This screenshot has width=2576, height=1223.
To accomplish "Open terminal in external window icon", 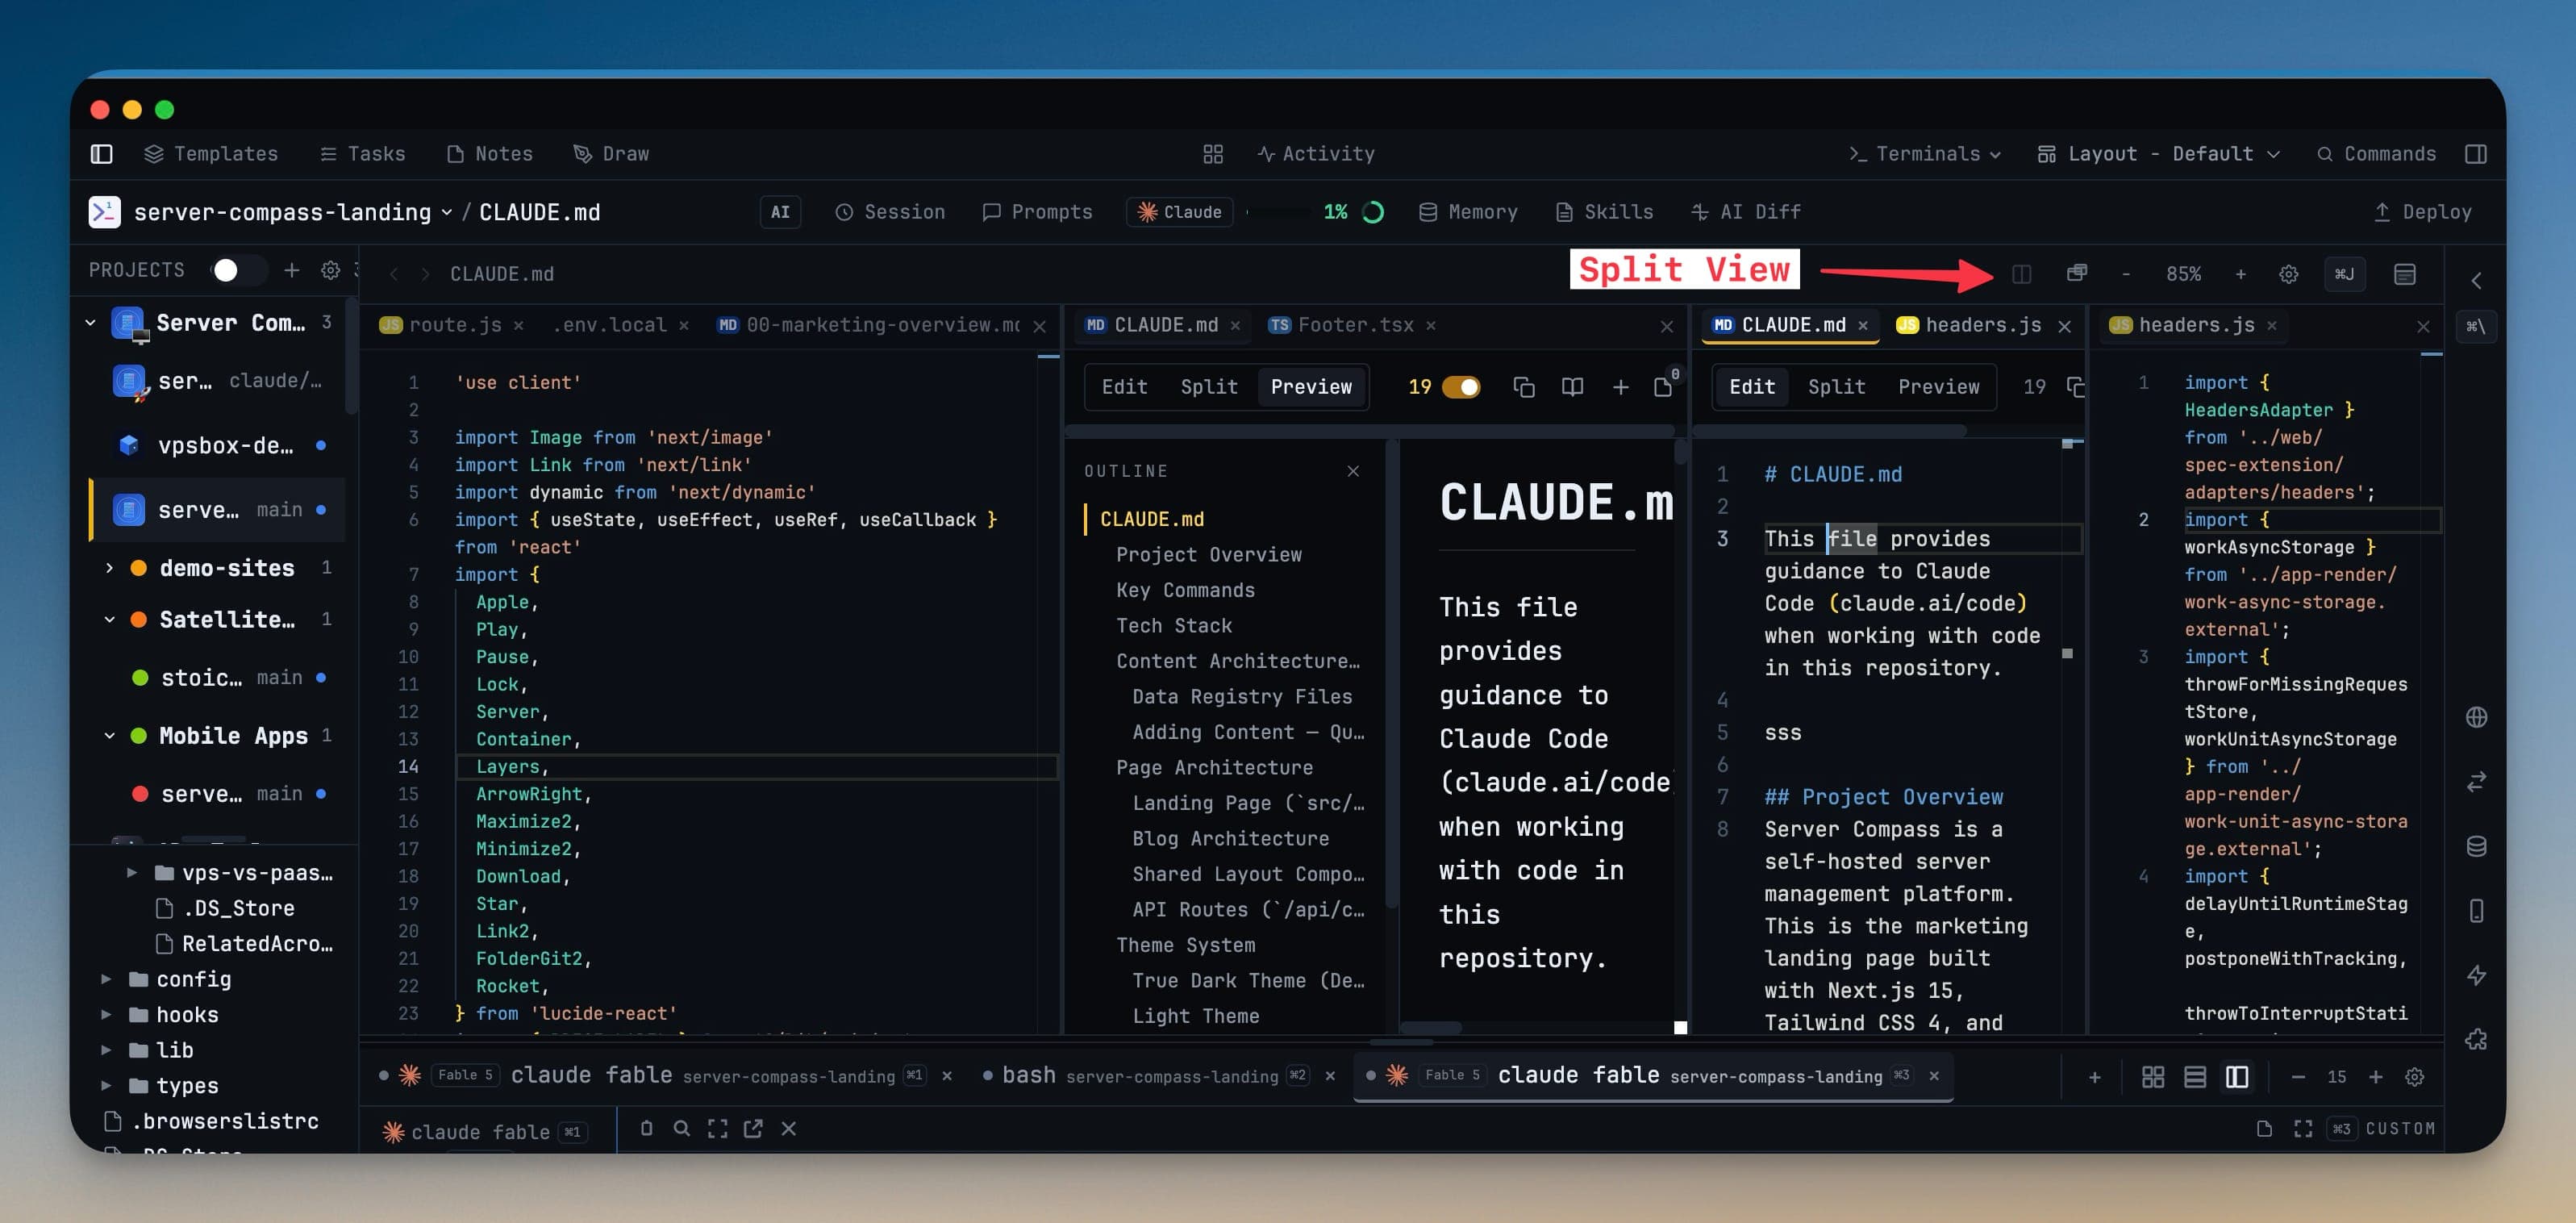I will [x=753, y=1129].
